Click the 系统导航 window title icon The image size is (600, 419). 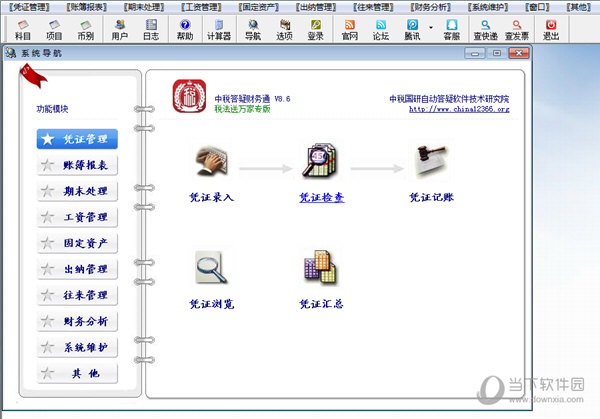[x=11, y=53]
